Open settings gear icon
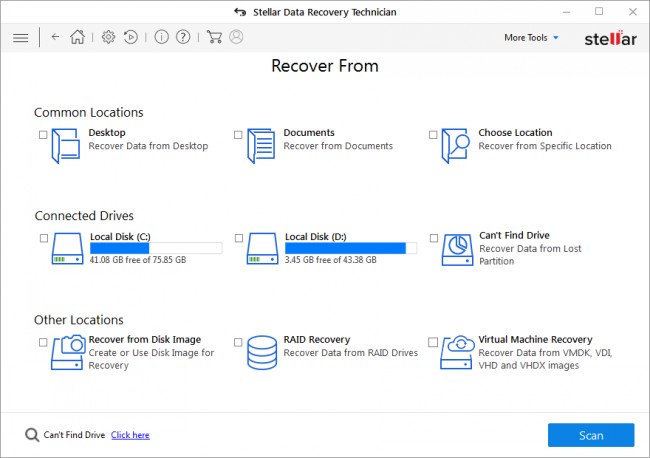This screenshot has height=458, width=650. point(108,37)
